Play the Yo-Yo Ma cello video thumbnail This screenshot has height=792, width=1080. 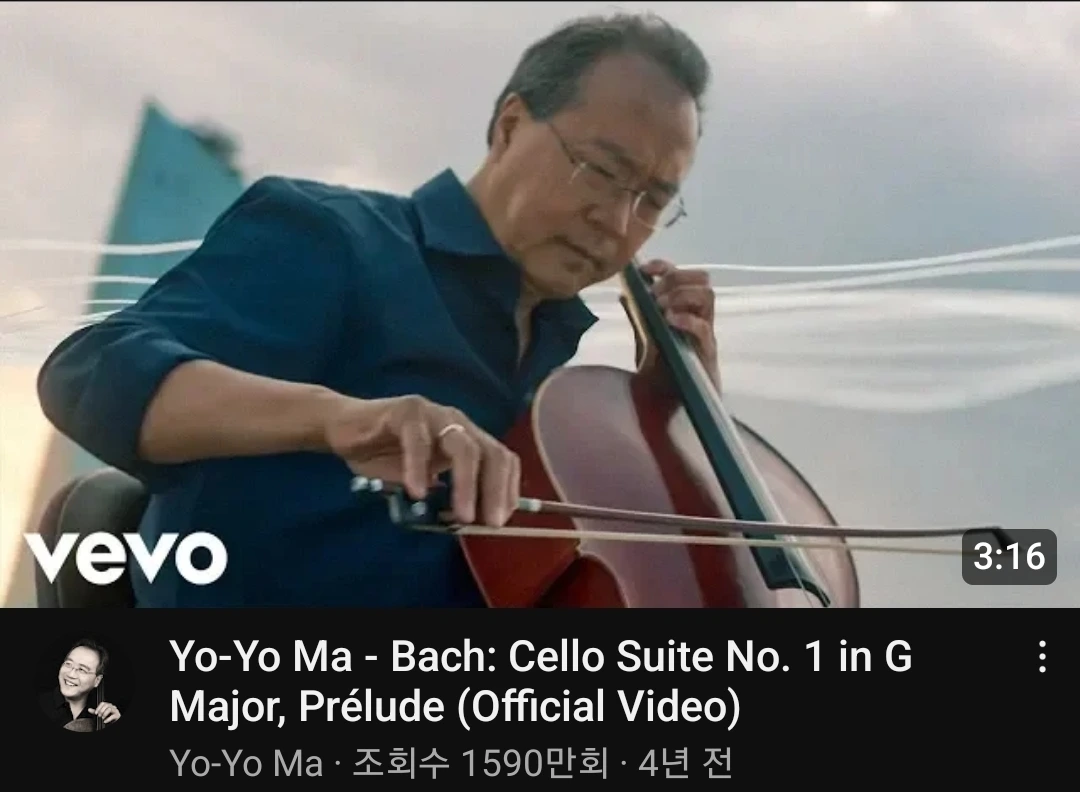tap(540, 304)
